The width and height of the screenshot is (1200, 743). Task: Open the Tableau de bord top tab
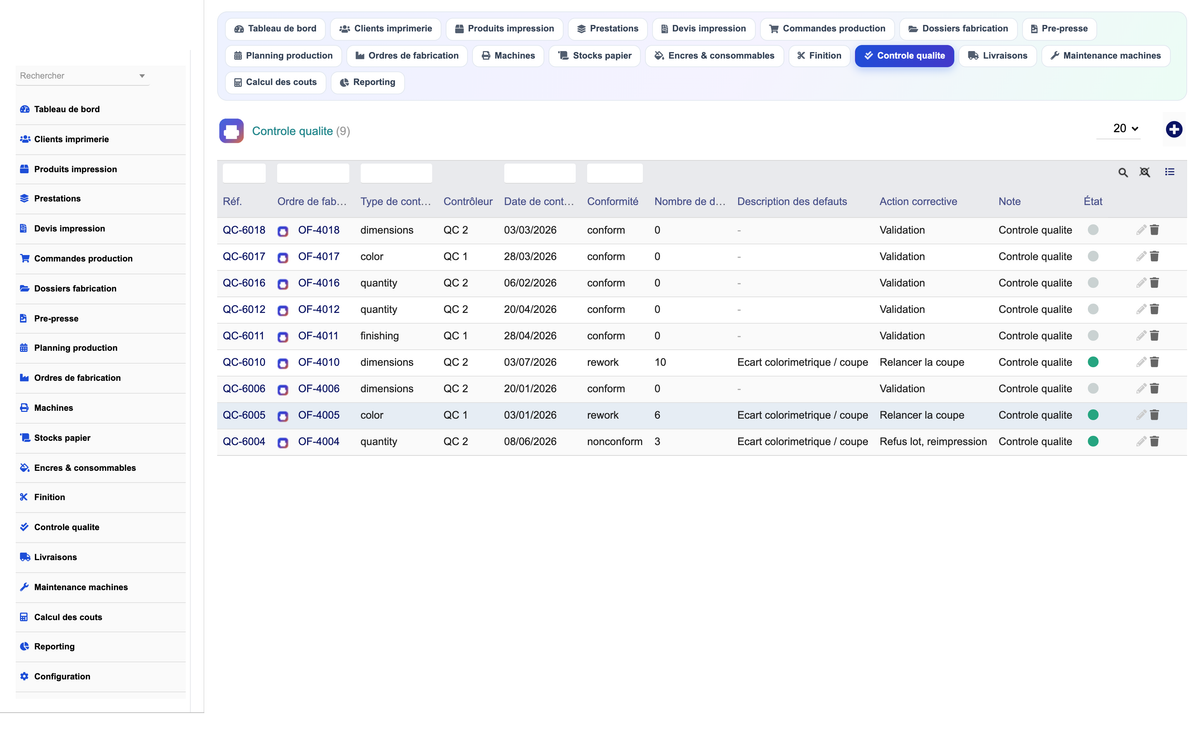coord(275,29)
